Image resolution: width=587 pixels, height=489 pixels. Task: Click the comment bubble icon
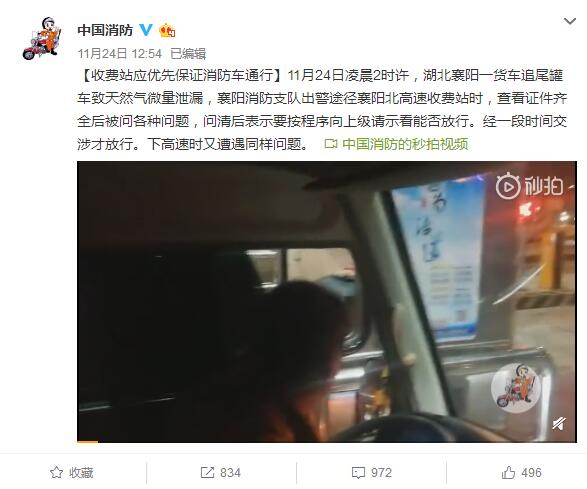coord(358,473)
